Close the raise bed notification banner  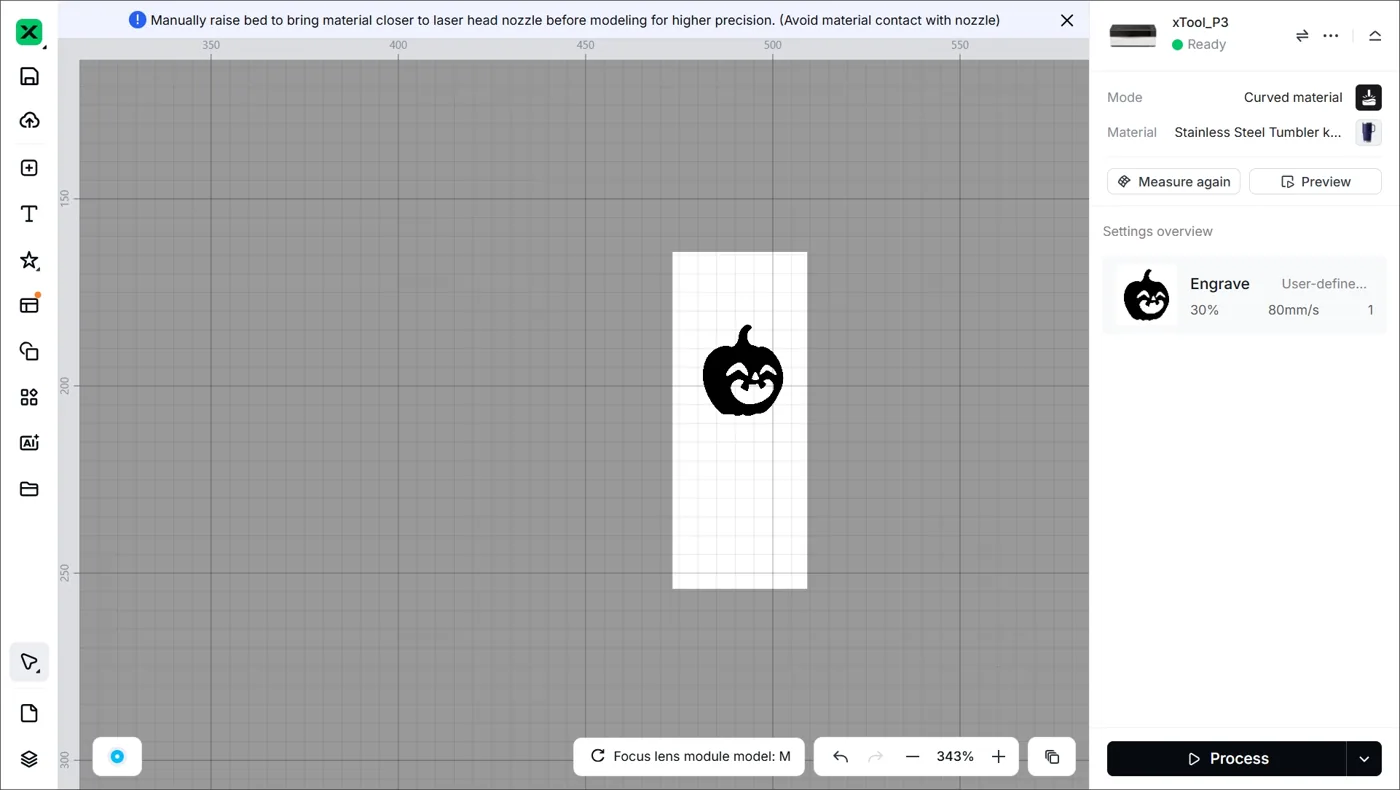click(x=1067, y=20)
